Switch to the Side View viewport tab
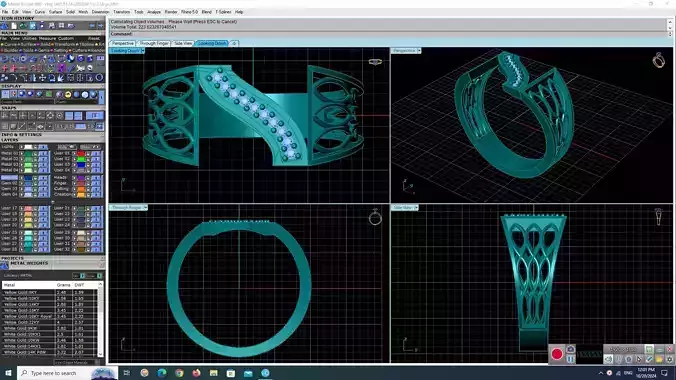 183,43
